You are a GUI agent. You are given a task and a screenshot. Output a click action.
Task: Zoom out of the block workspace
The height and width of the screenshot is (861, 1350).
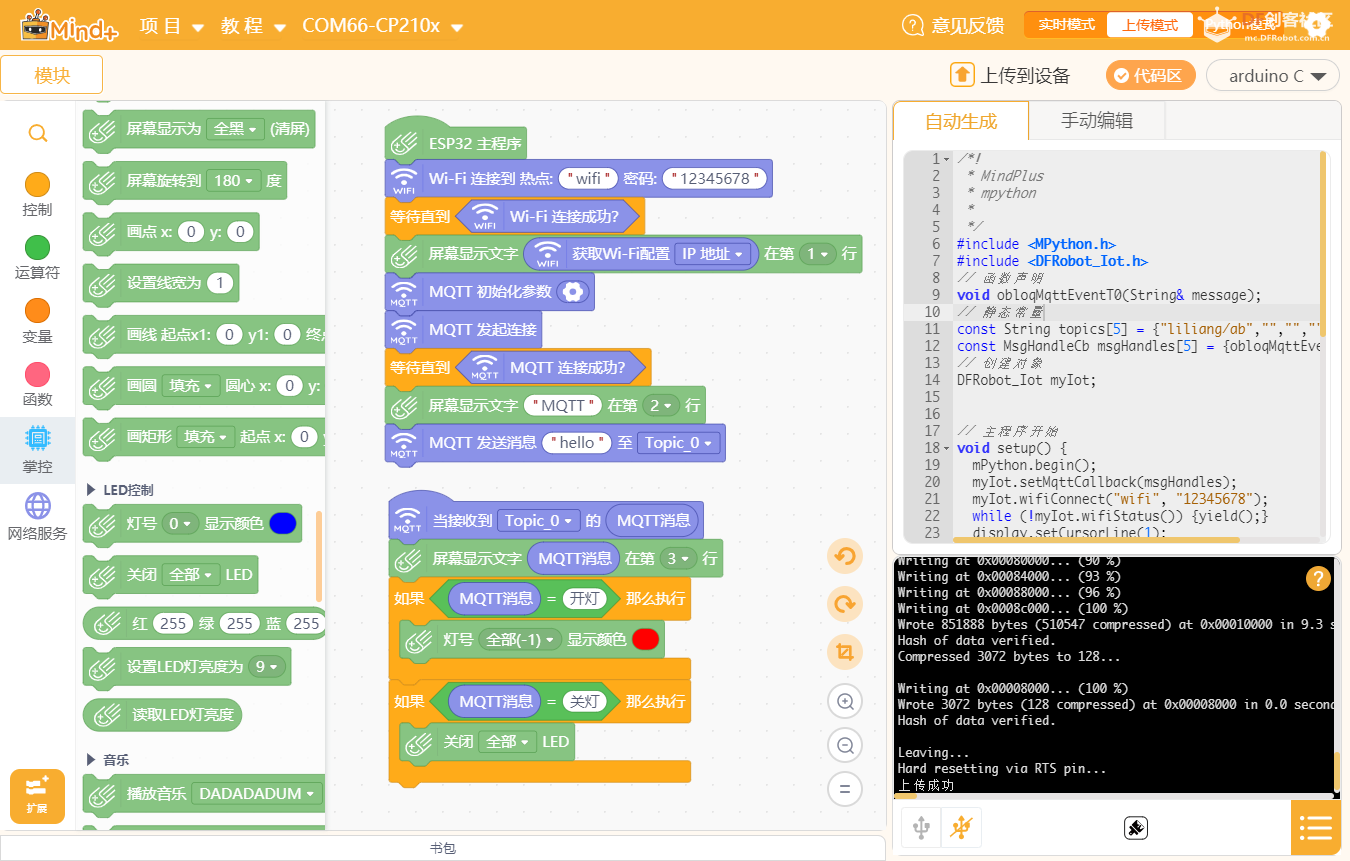pos(845,745)
